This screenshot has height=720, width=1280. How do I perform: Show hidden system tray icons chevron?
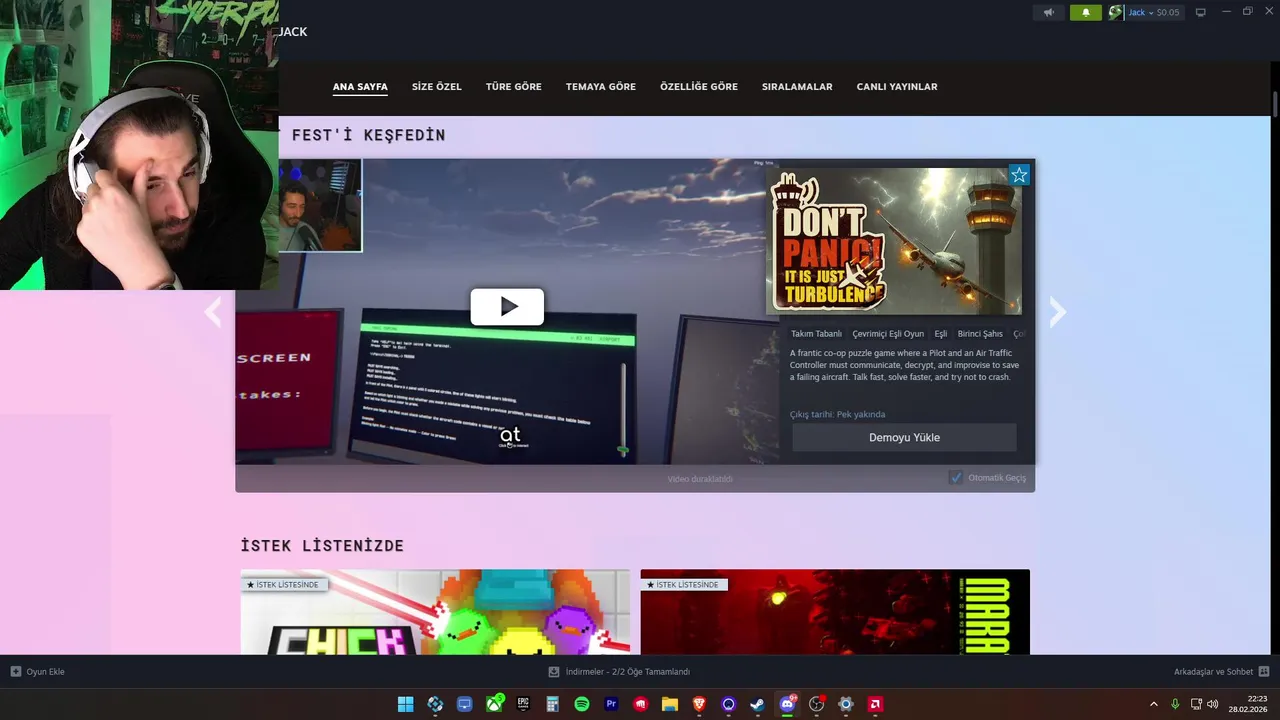point(1154,704)
